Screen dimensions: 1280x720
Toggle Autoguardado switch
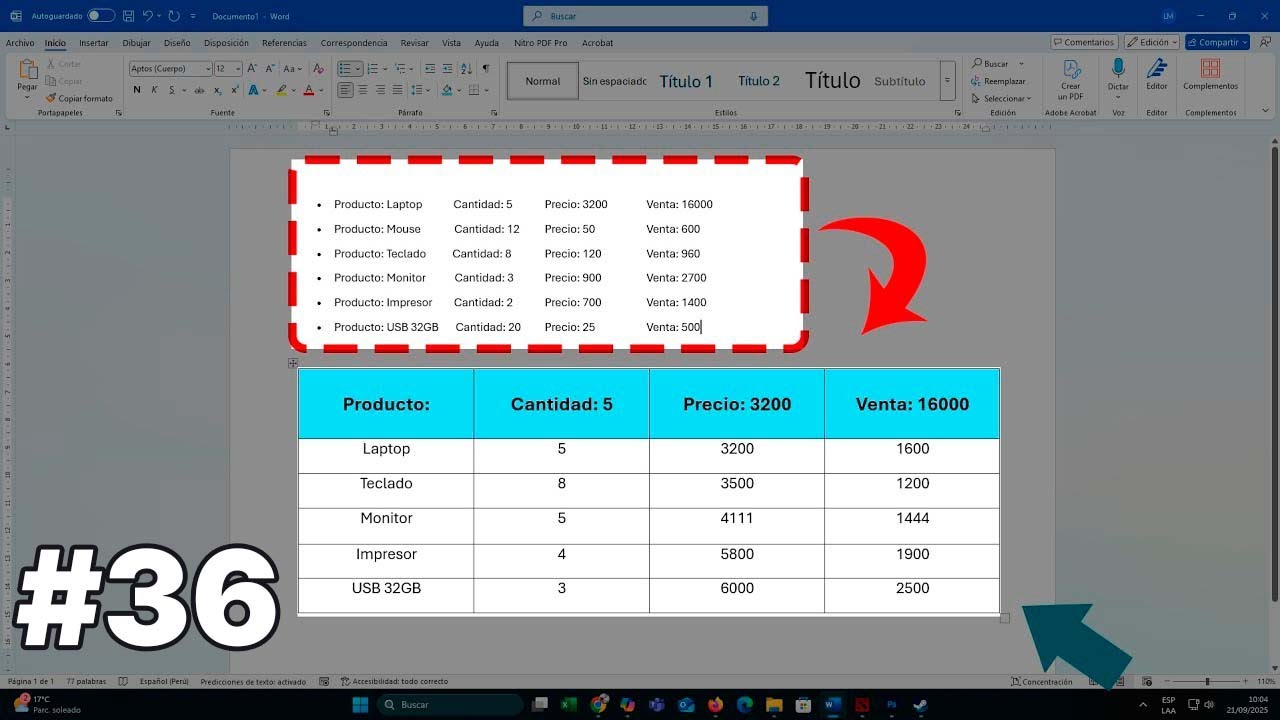101,16
